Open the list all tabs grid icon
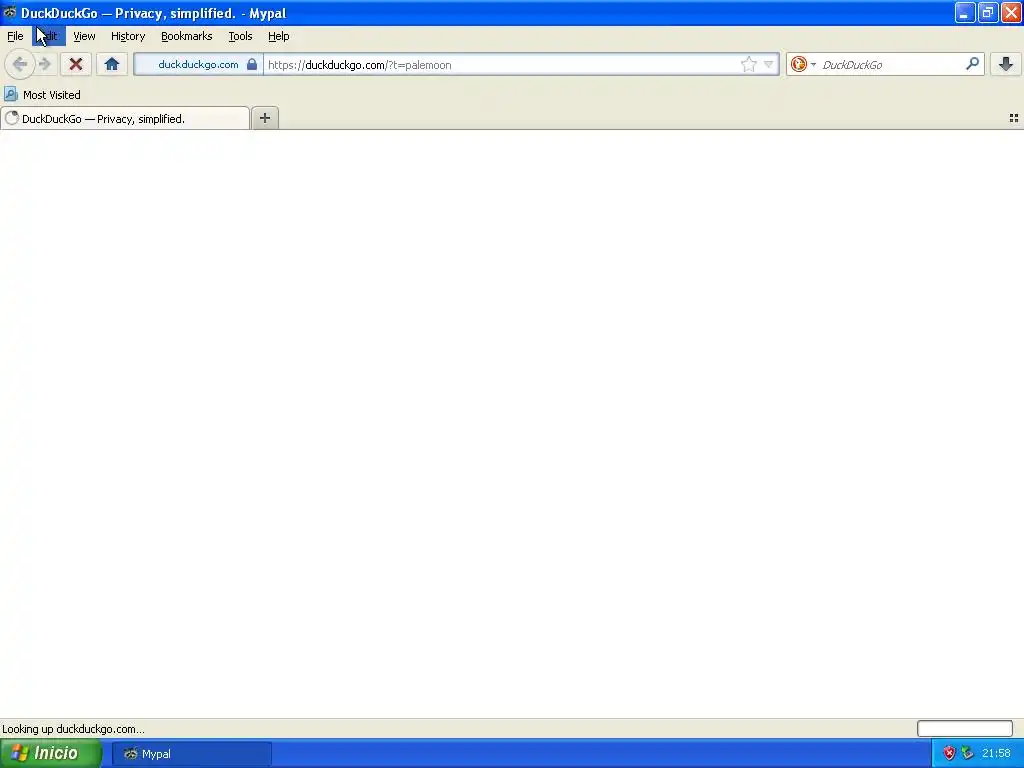 [1014, 118]
